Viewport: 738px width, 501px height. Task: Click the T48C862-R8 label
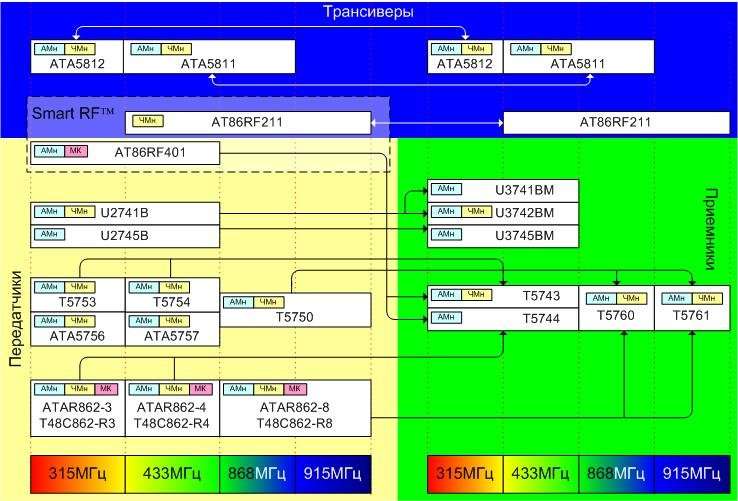295,423
